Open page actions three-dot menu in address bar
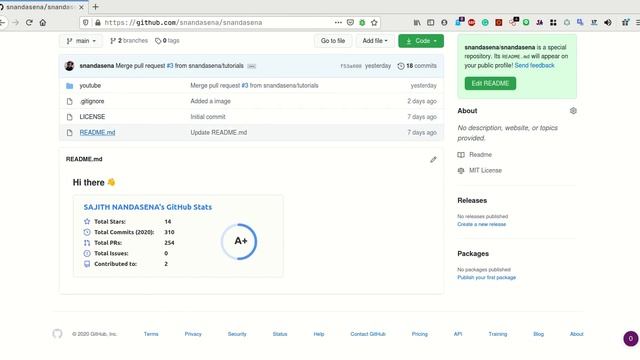Screen dimensions: 640x360 pyautogui.click(x=338, y=22)
